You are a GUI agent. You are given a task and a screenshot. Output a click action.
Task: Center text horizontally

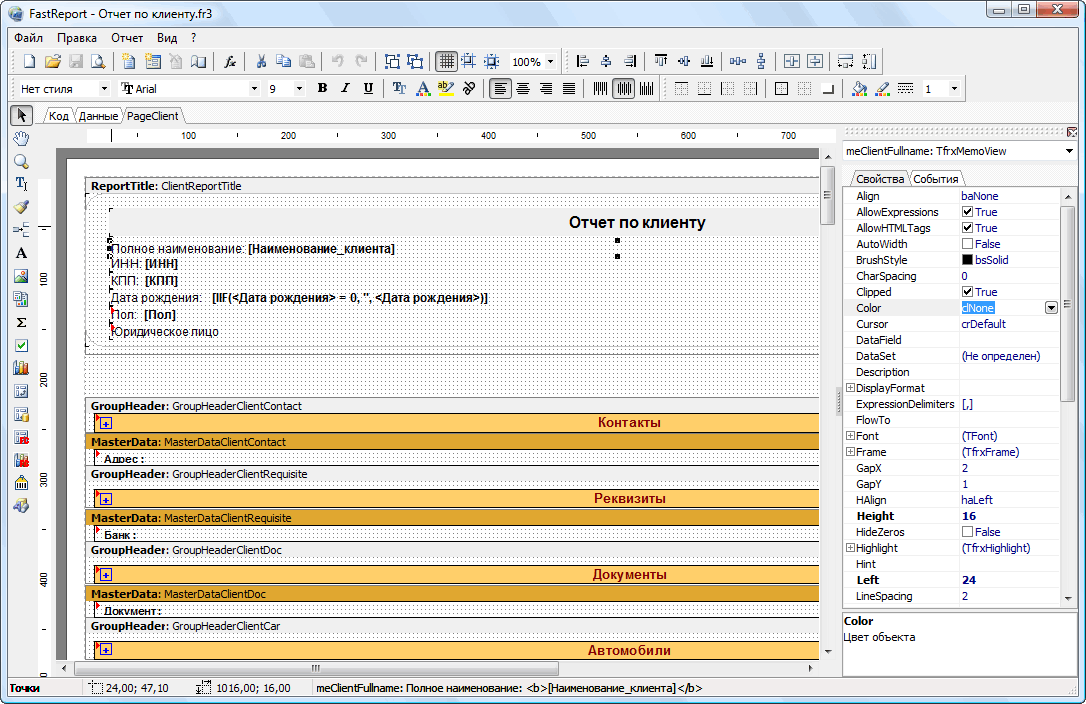pos(523,88)
